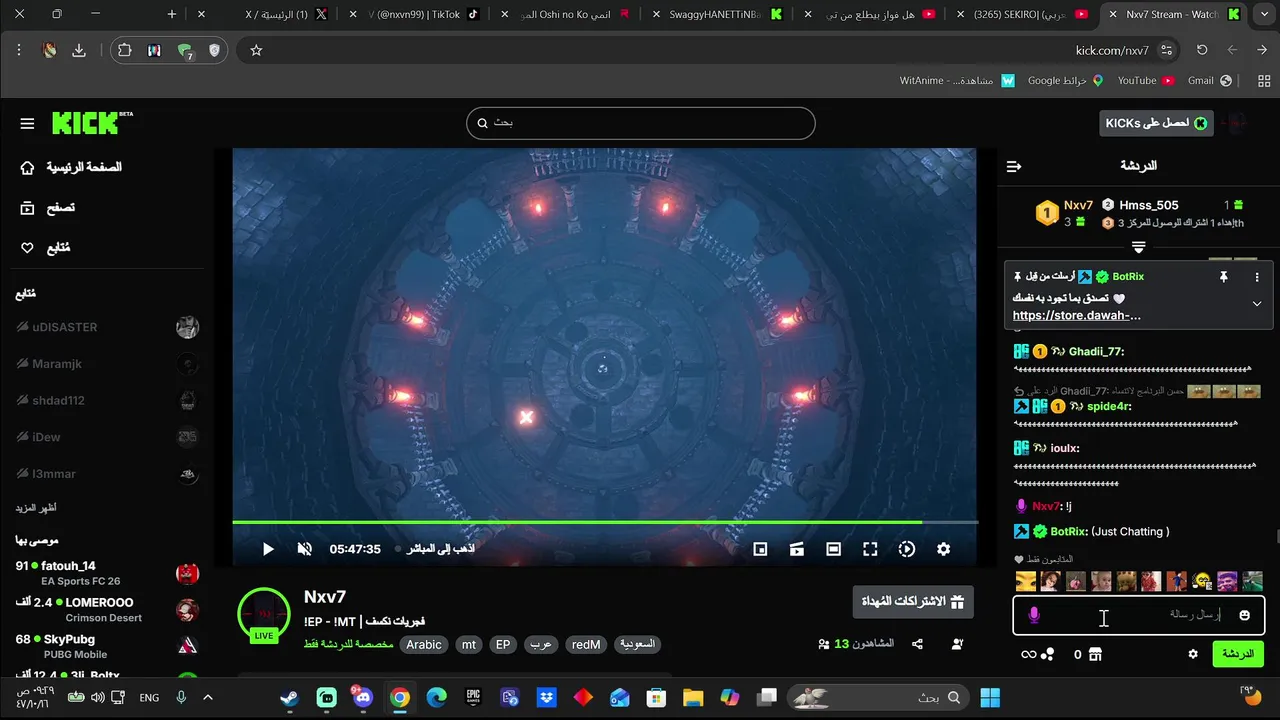Select the redM tag
Image resolution: width=1280 pixels, height=720 pixels.
click(x=586, y=645)
